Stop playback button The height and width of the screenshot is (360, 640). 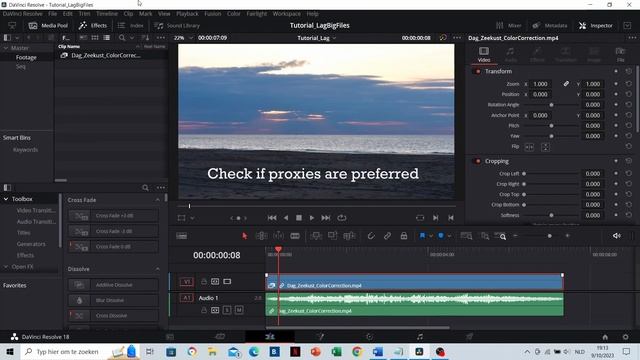click(x=299, y=218)
